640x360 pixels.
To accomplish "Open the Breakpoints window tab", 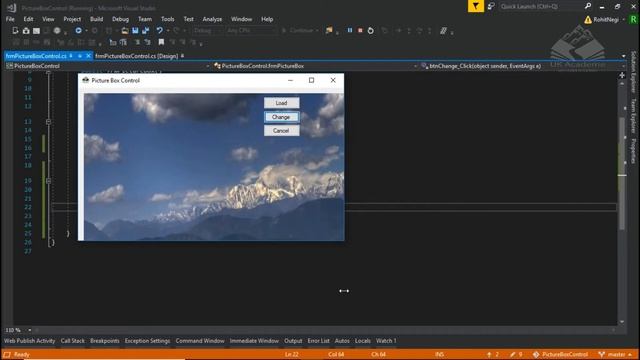I will [x=105, y=341].
